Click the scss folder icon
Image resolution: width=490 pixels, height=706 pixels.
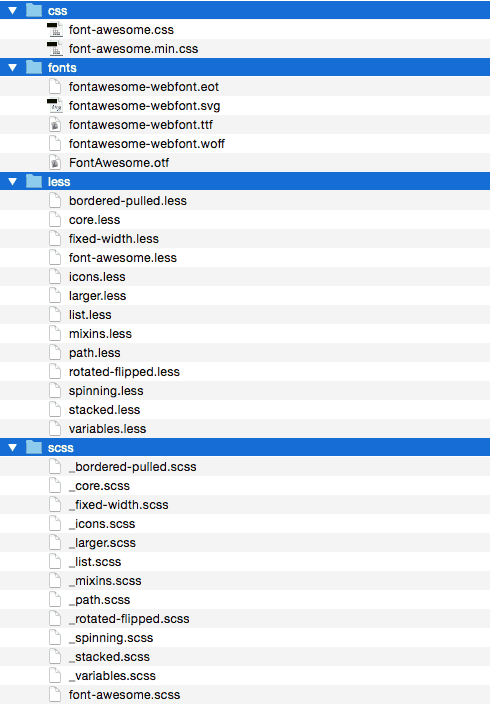pyautogui.click(x=34, y=447)
